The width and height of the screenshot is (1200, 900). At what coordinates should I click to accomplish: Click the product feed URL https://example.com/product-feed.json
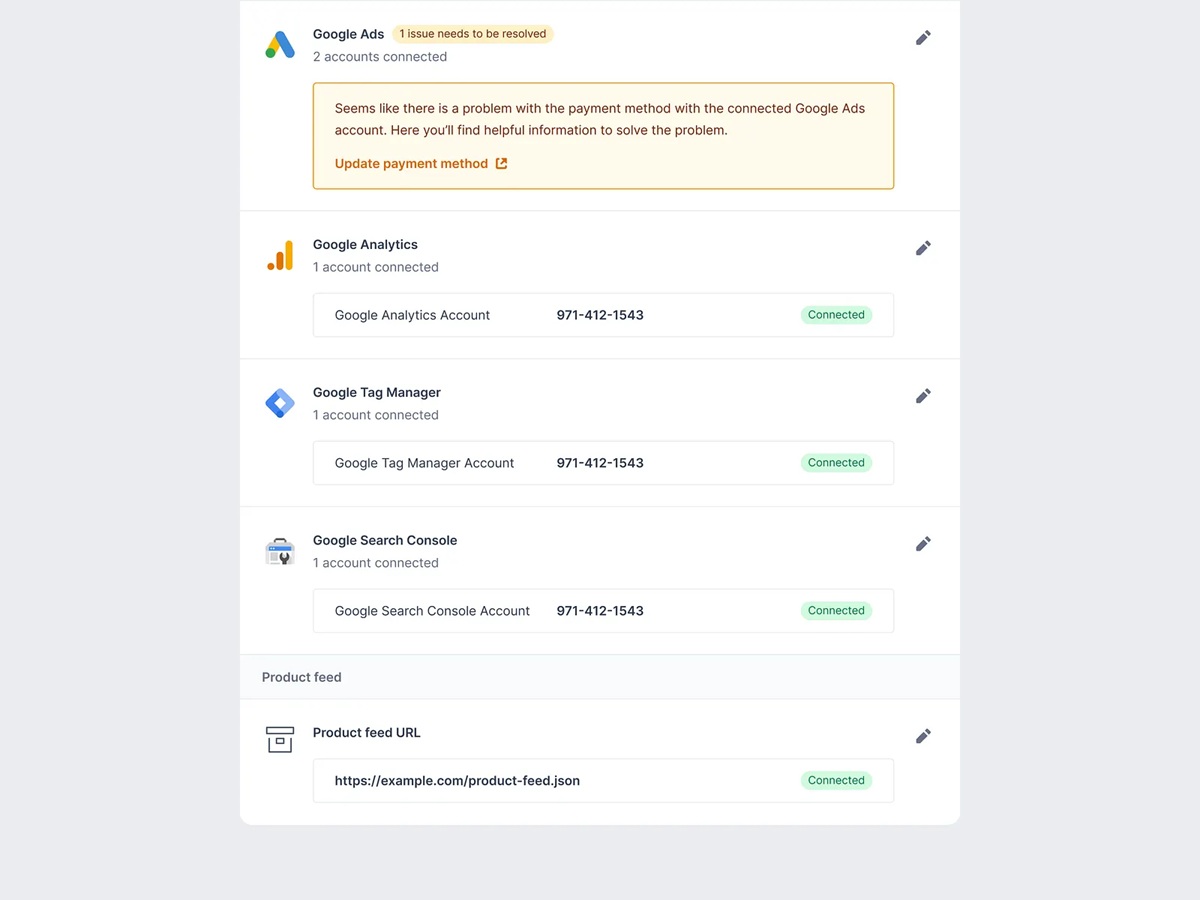457,780
